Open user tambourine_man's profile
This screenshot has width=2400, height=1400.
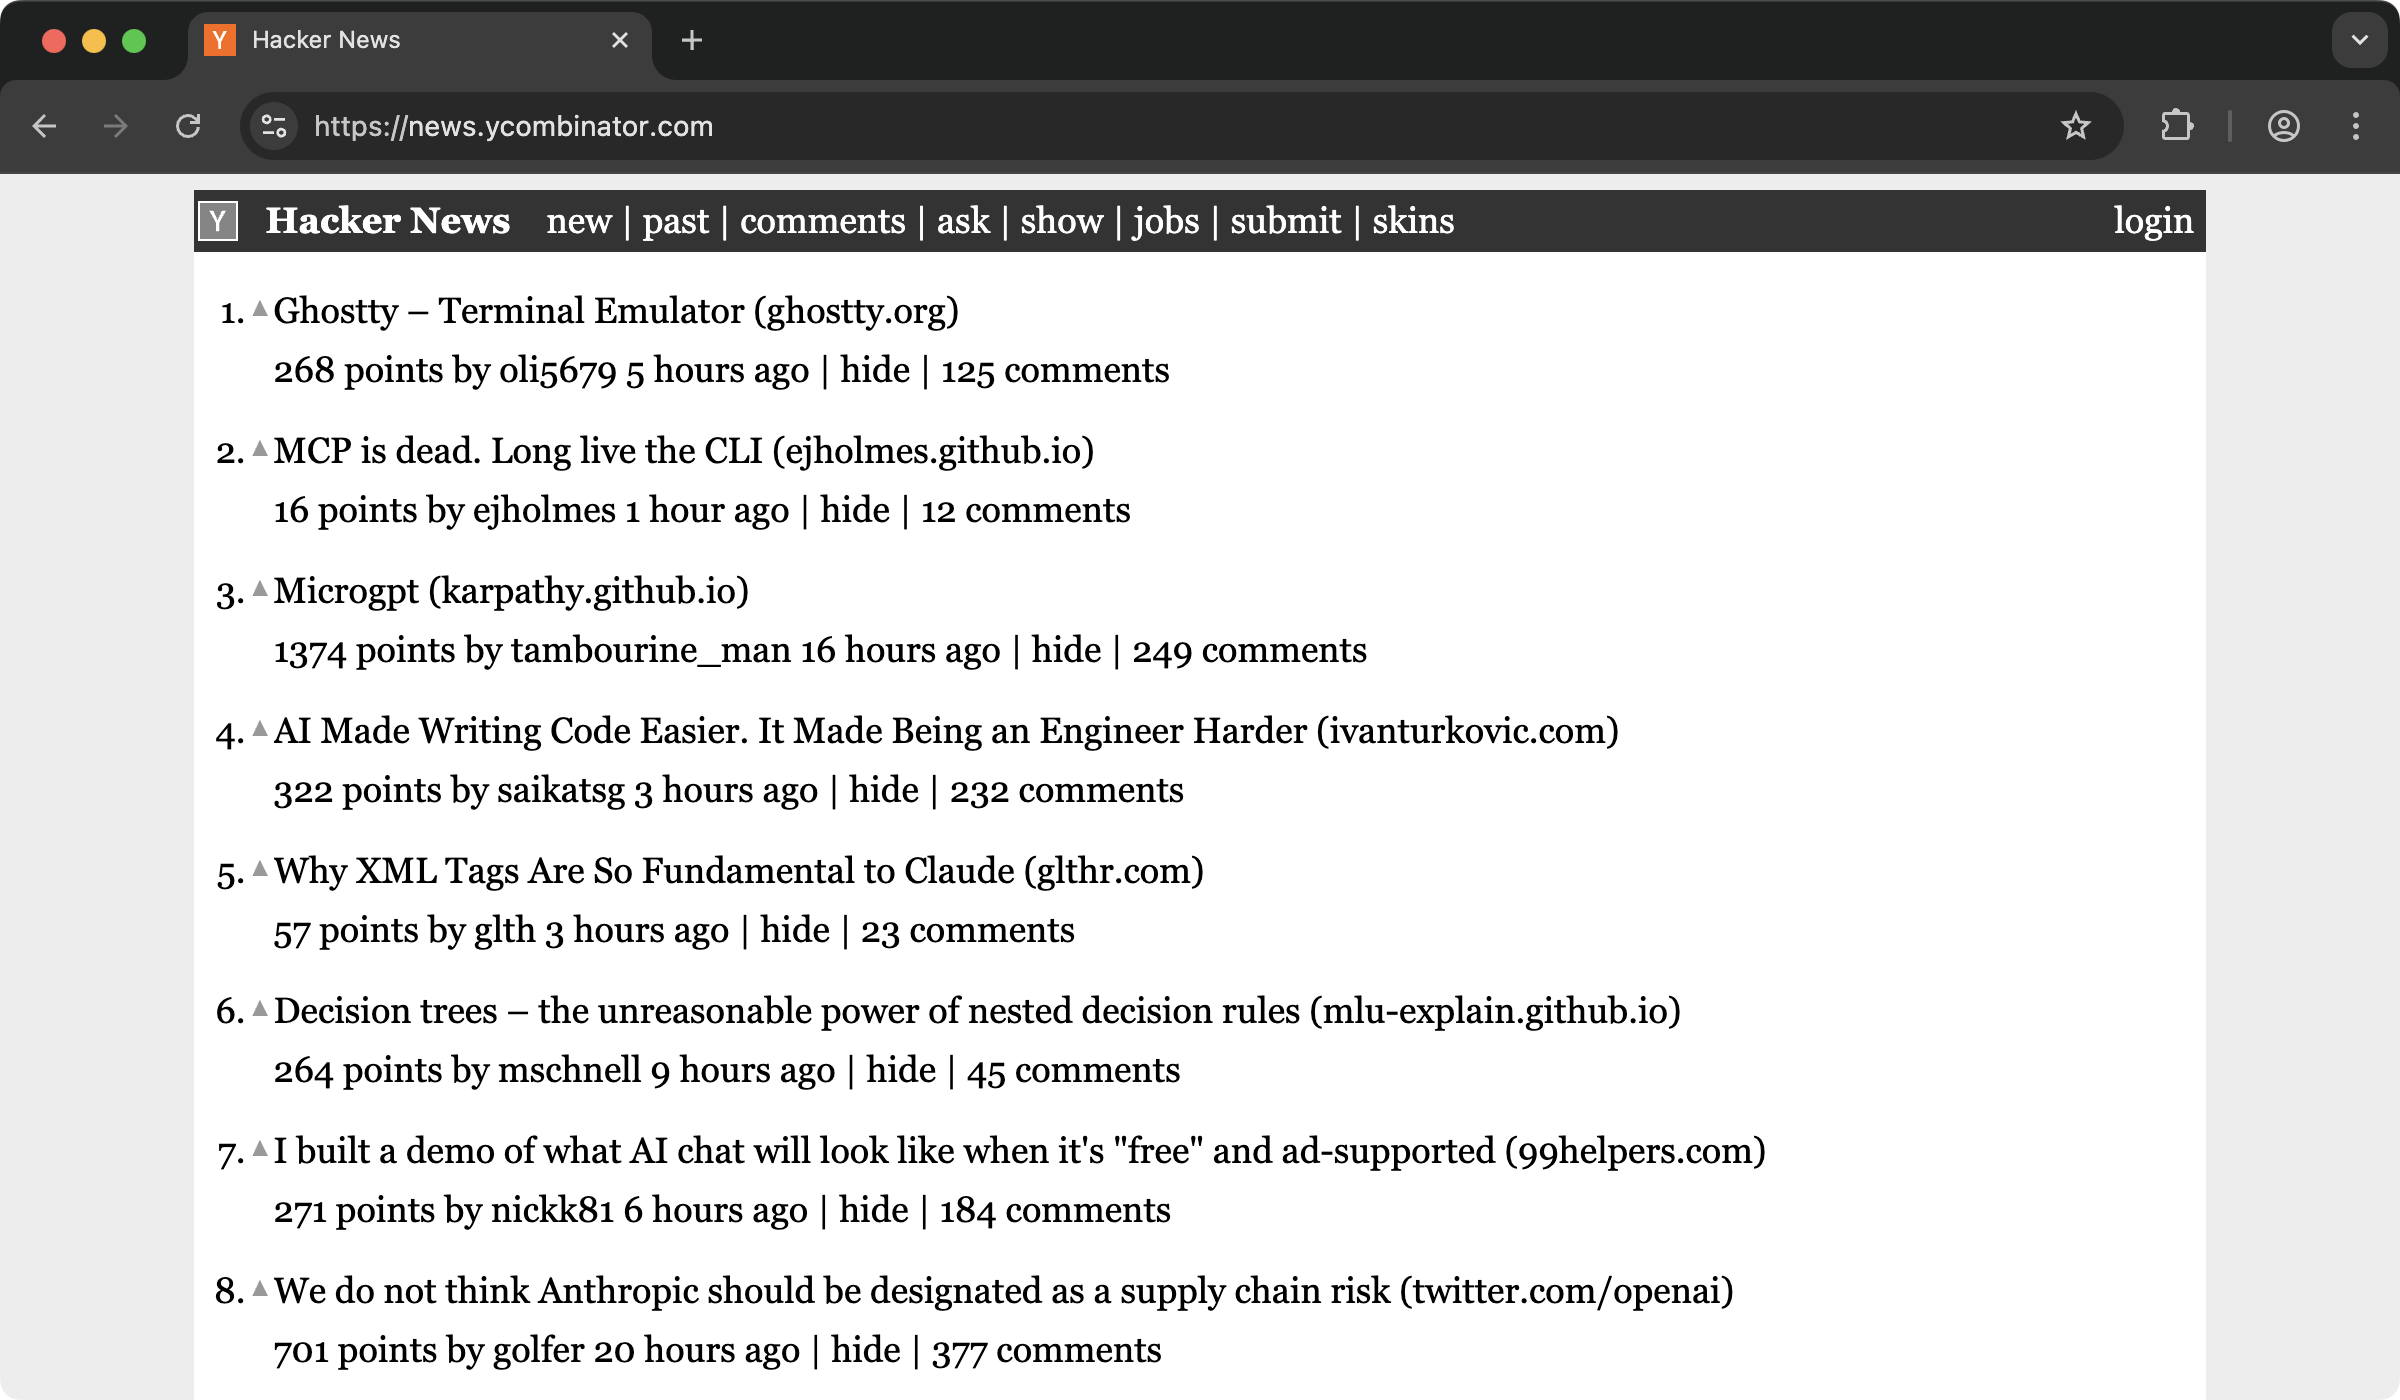click(650, 651)
